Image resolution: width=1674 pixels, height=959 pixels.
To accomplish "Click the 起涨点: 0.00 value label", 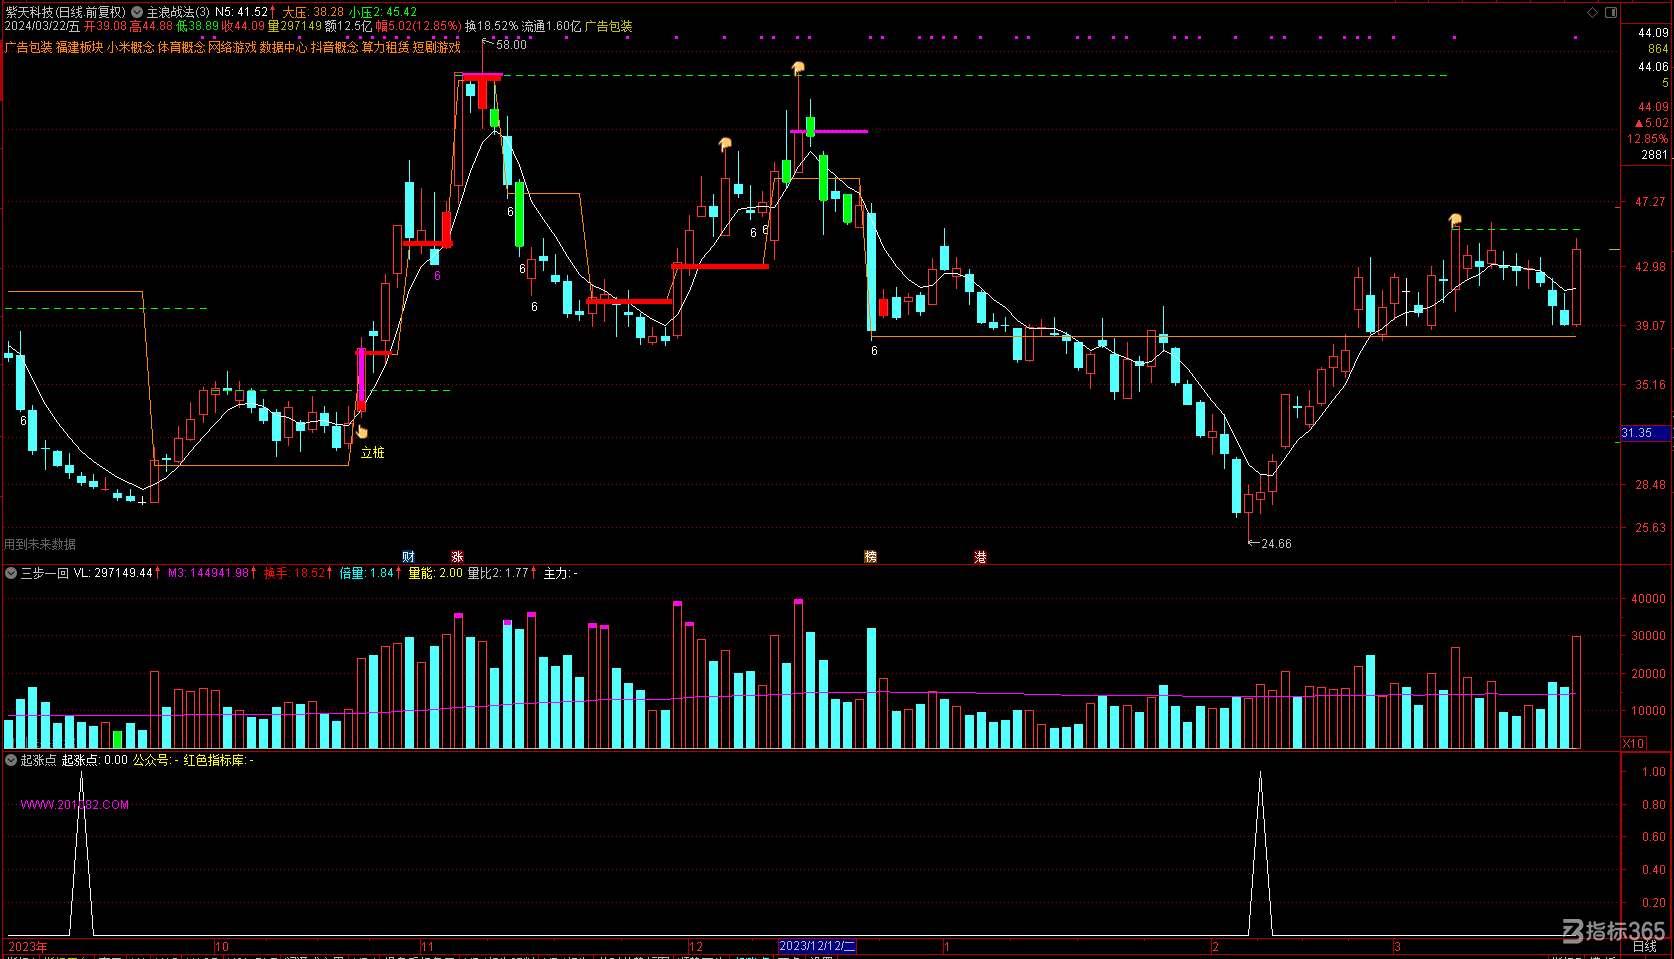I will pyautogui.click(x=94, y=760).
